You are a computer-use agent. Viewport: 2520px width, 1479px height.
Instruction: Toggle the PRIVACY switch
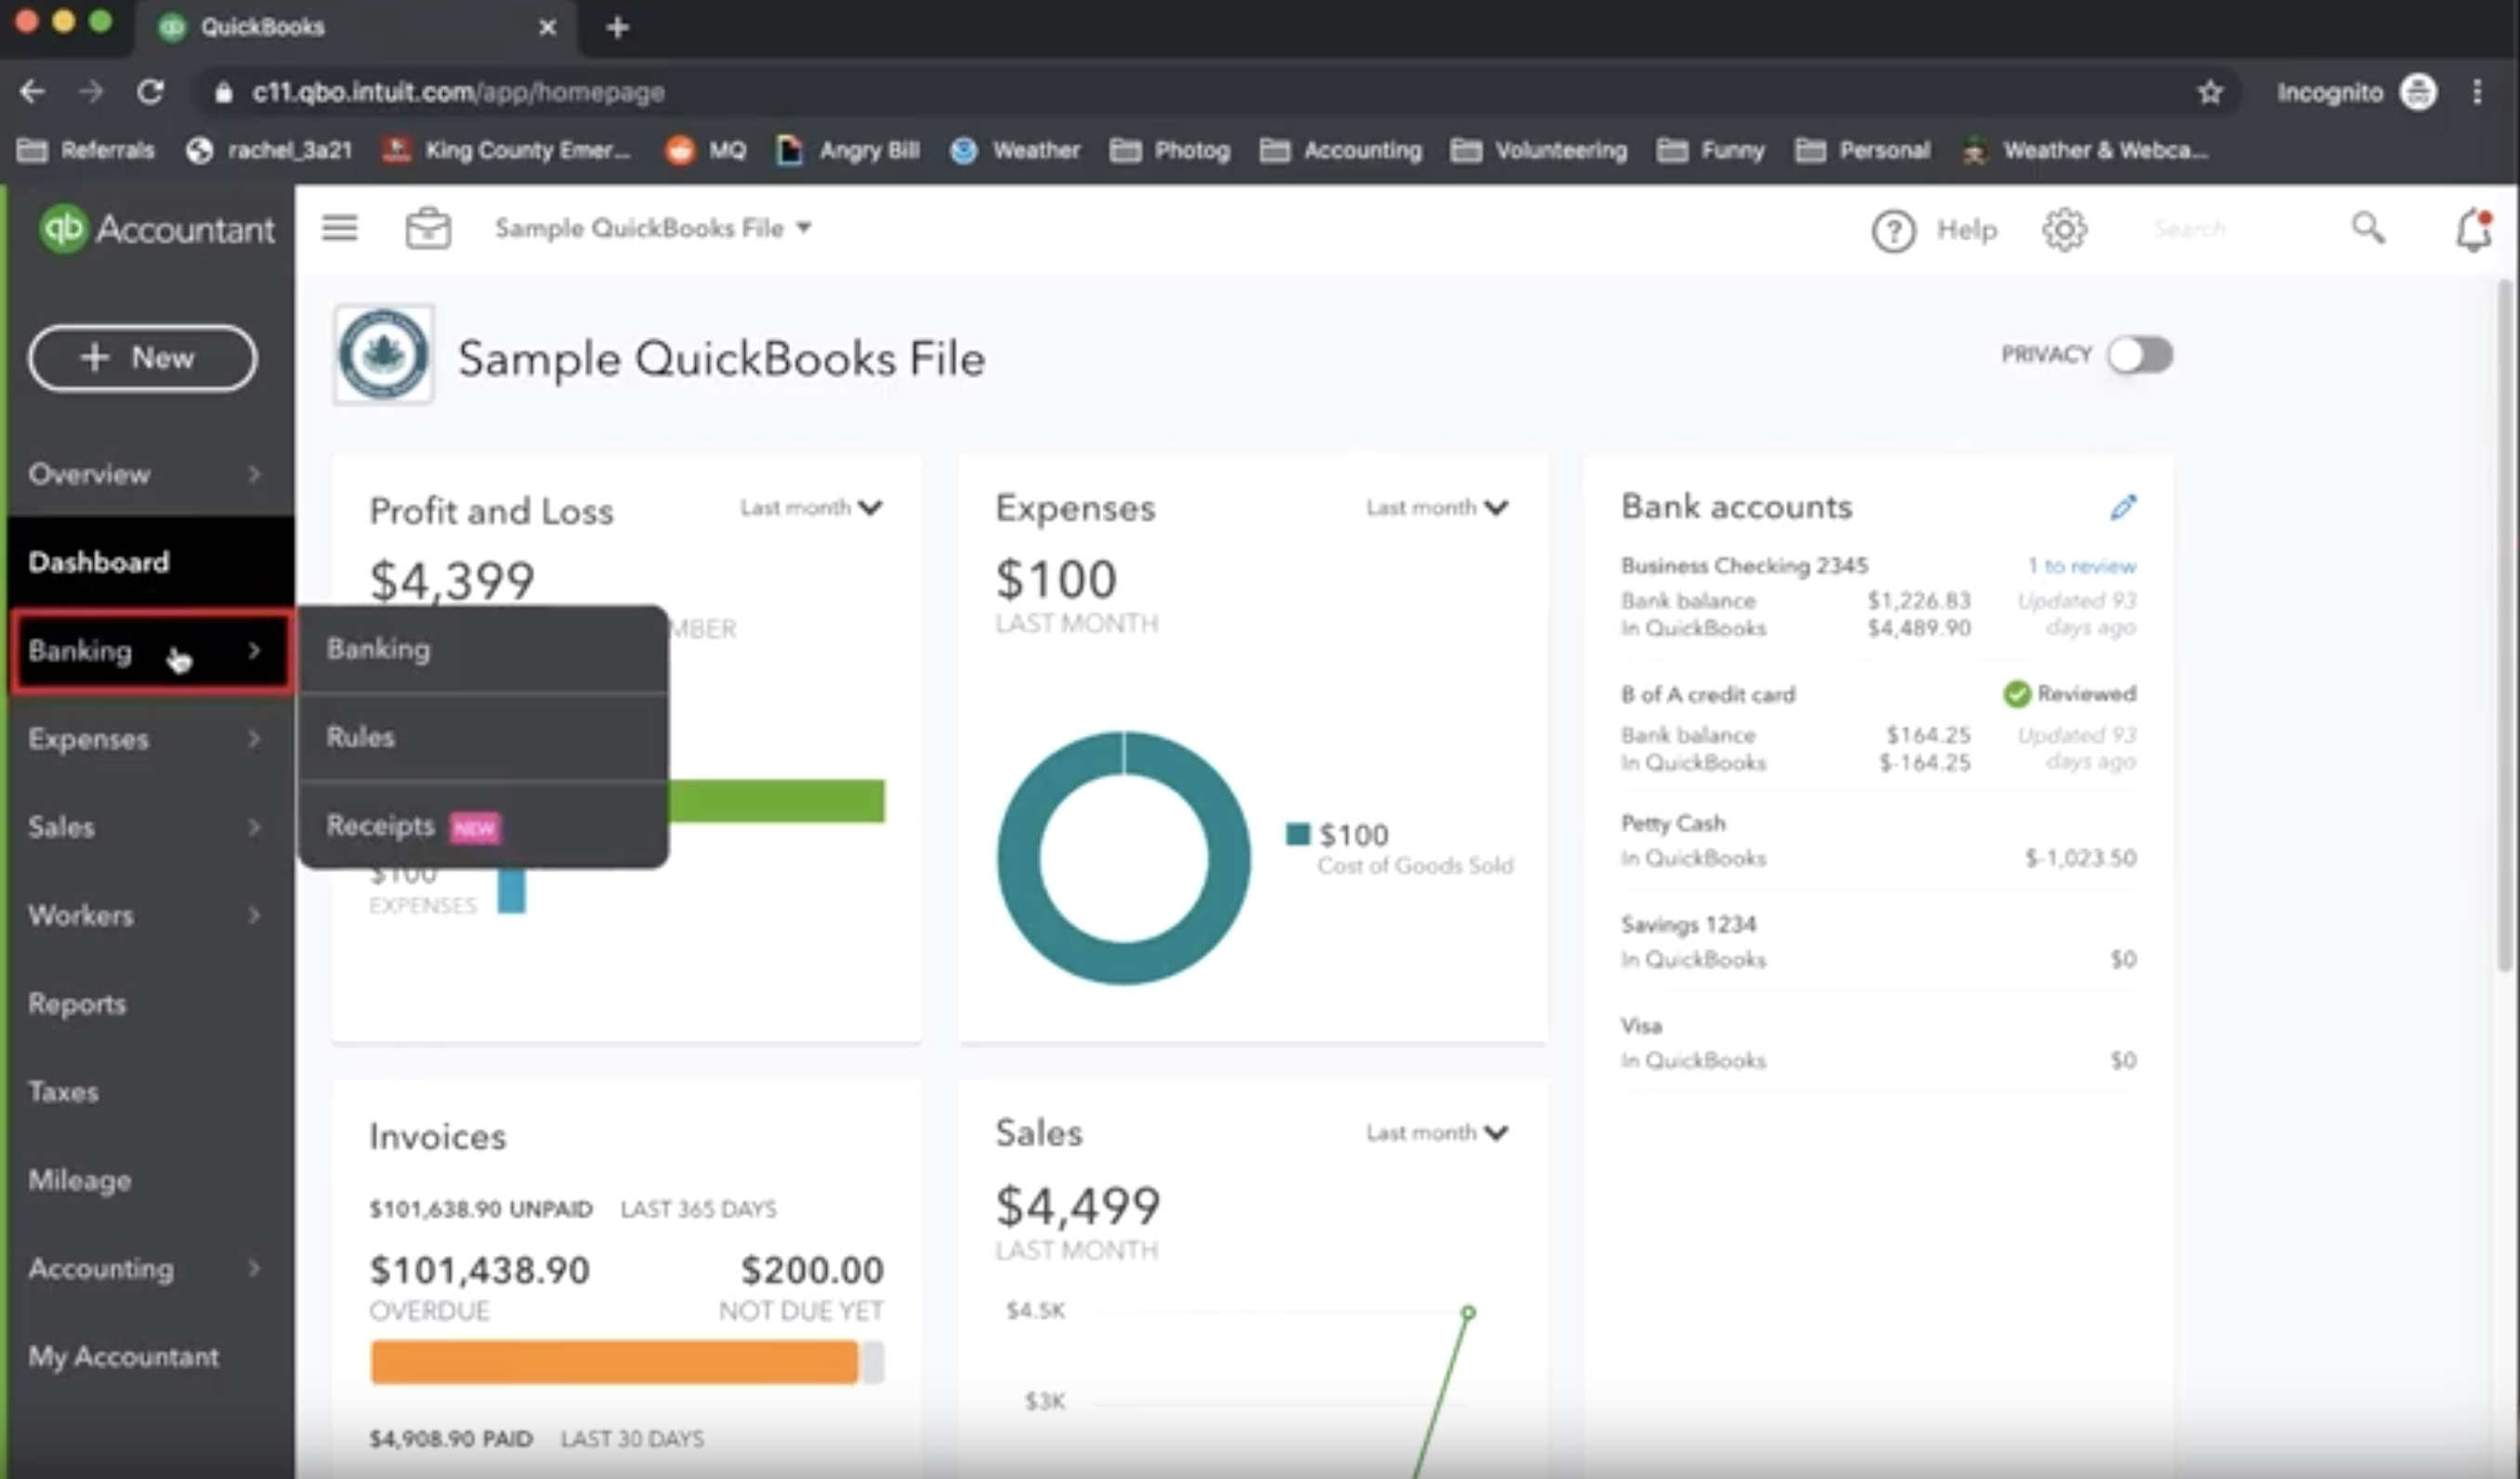(2139, 354)
